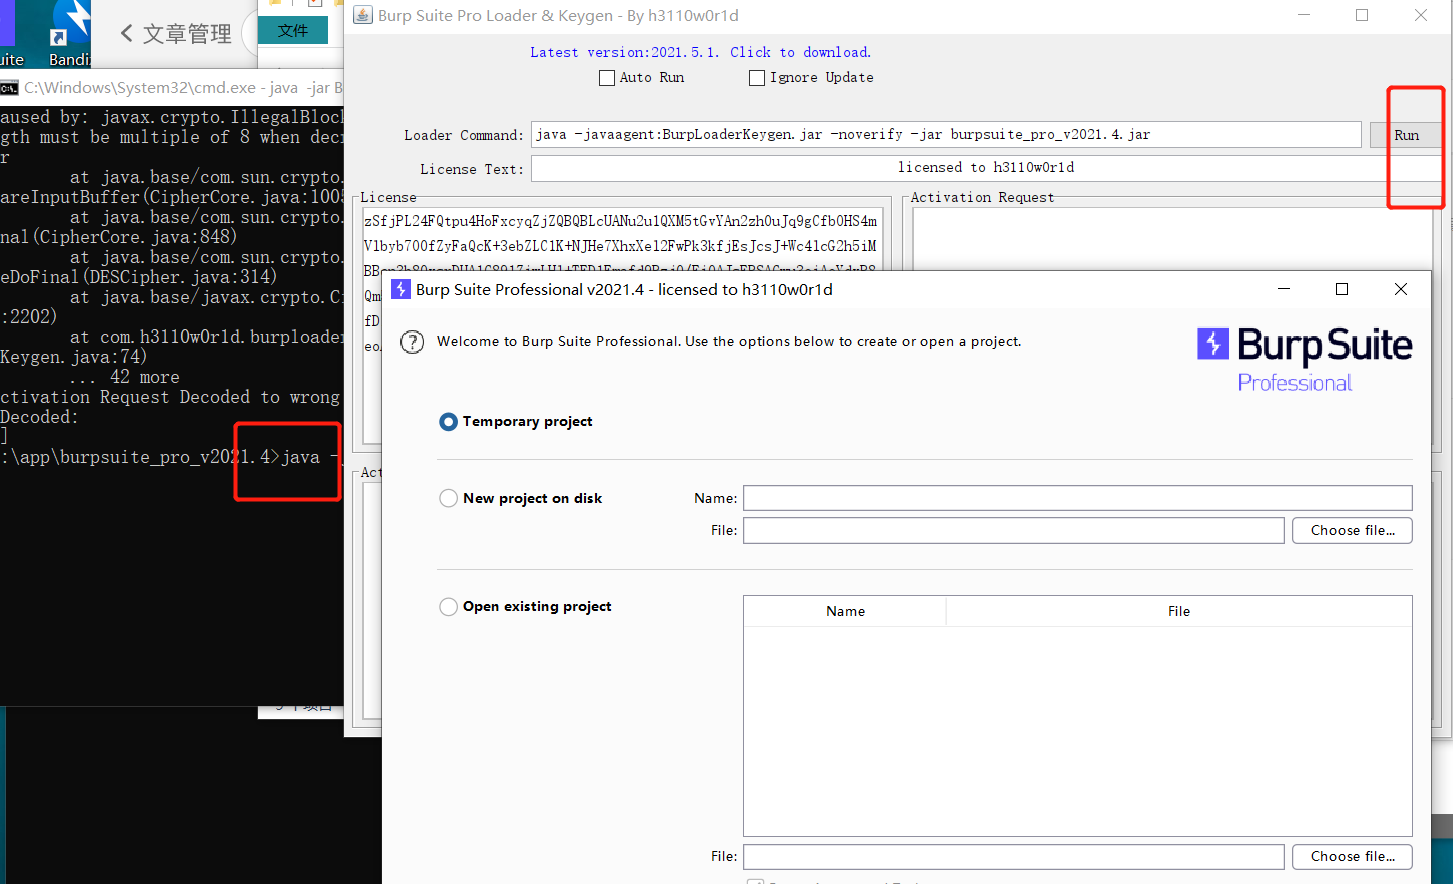Click the cmd.exe icon in the console title bar
This screenshot has width=1453, height=884.
pos(10,87)
